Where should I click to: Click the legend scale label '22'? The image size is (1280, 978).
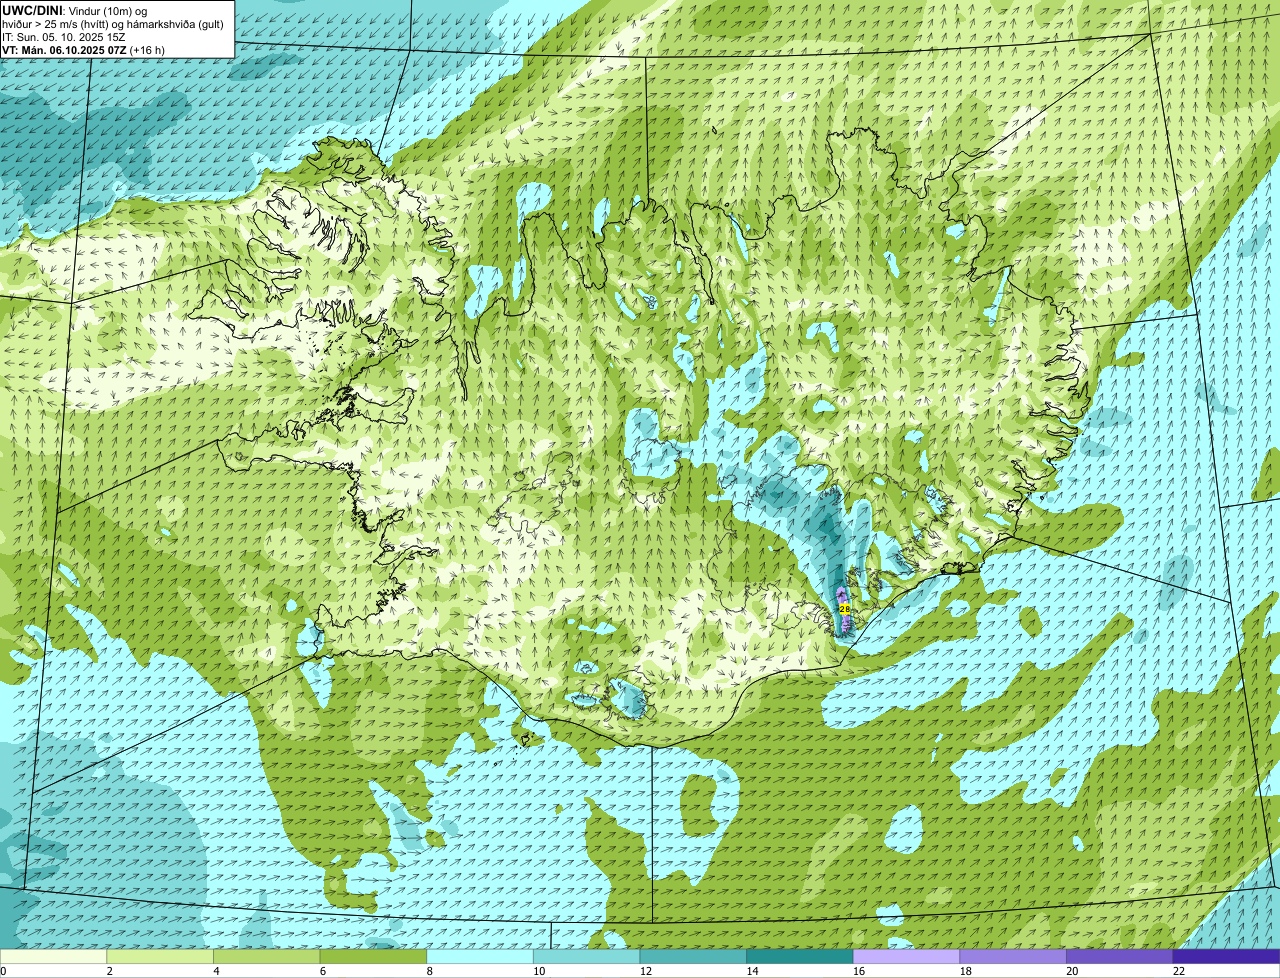point(1179,971)
